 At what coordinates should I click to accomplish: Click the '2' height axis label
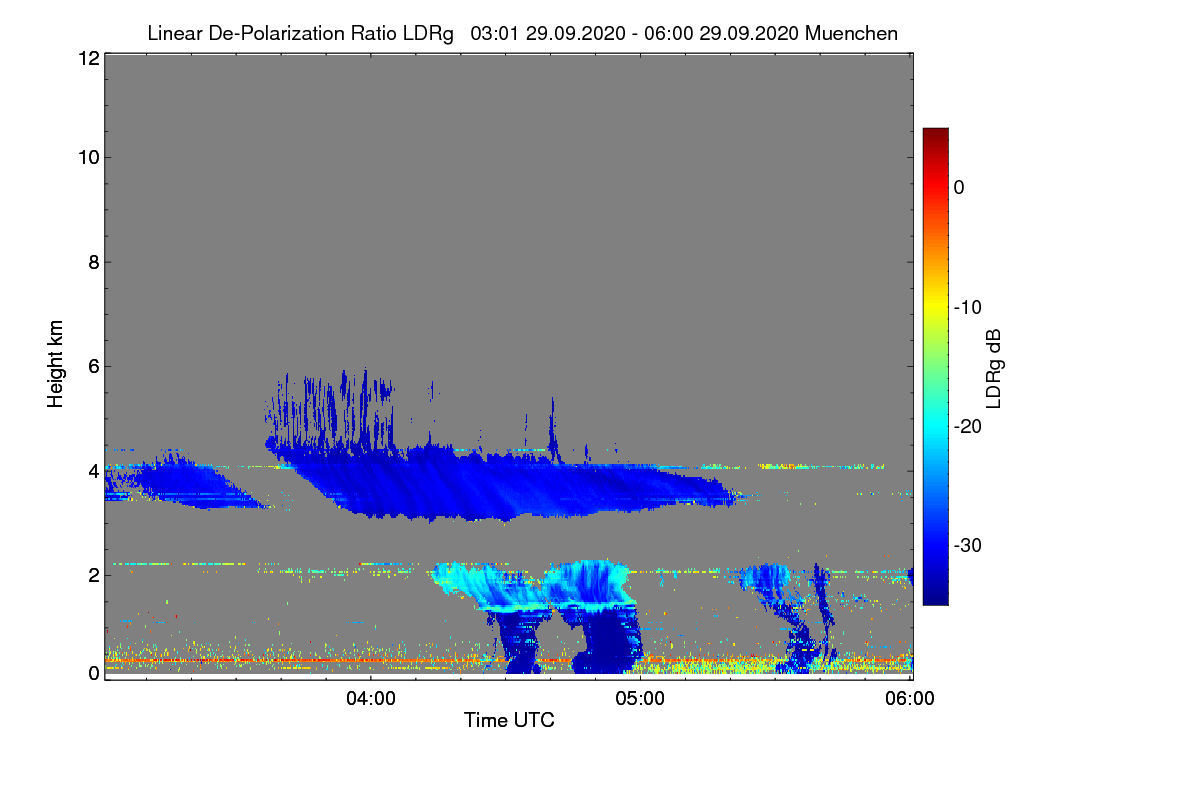(x=92, y=574)
